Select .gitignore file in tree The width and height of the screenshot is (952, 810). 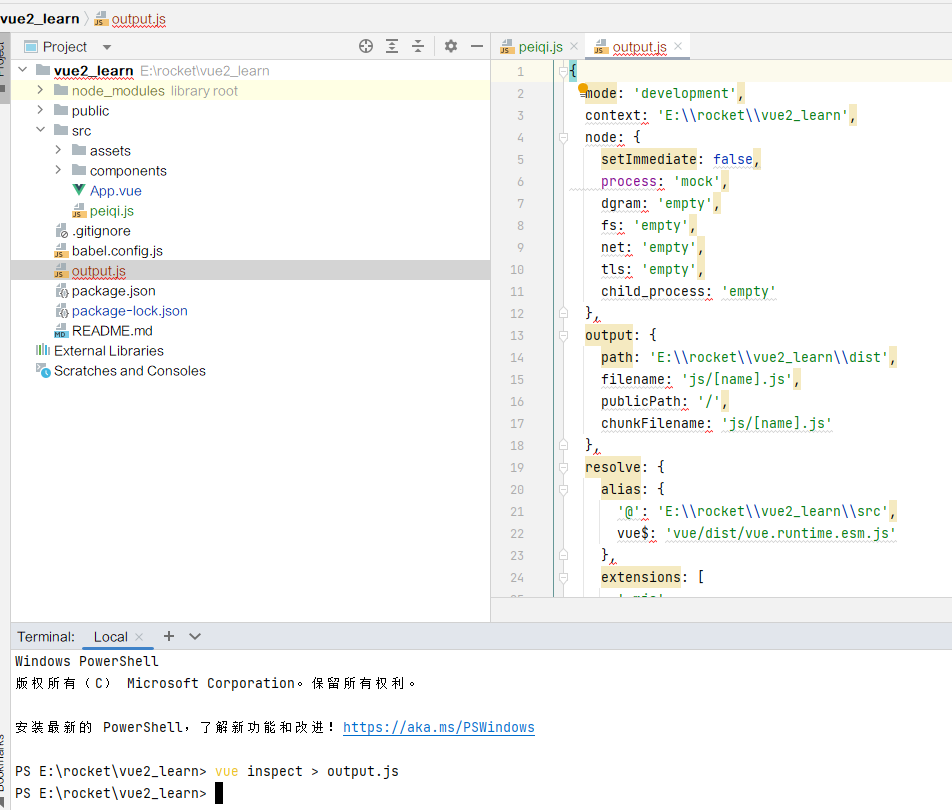pyautogui.click(x=101, y=231)
